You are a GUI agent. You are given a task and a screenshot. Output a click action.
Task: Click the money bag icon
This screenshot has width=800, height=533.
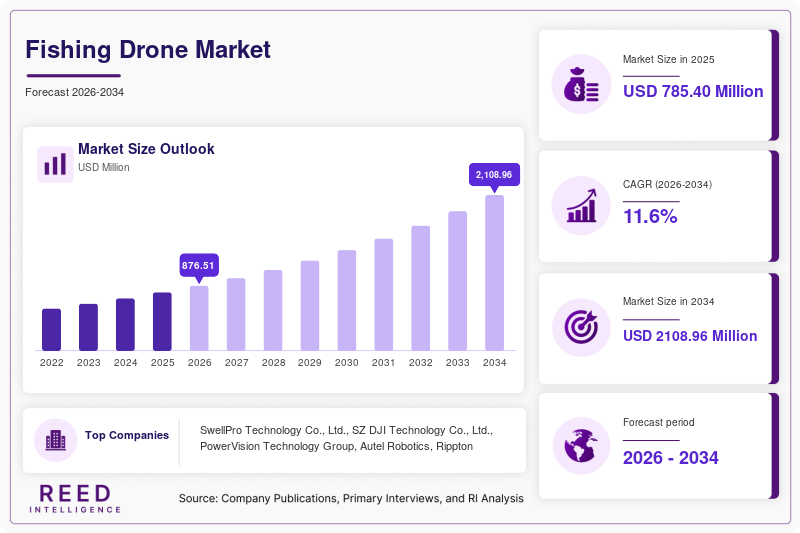(x=581, y=84)
